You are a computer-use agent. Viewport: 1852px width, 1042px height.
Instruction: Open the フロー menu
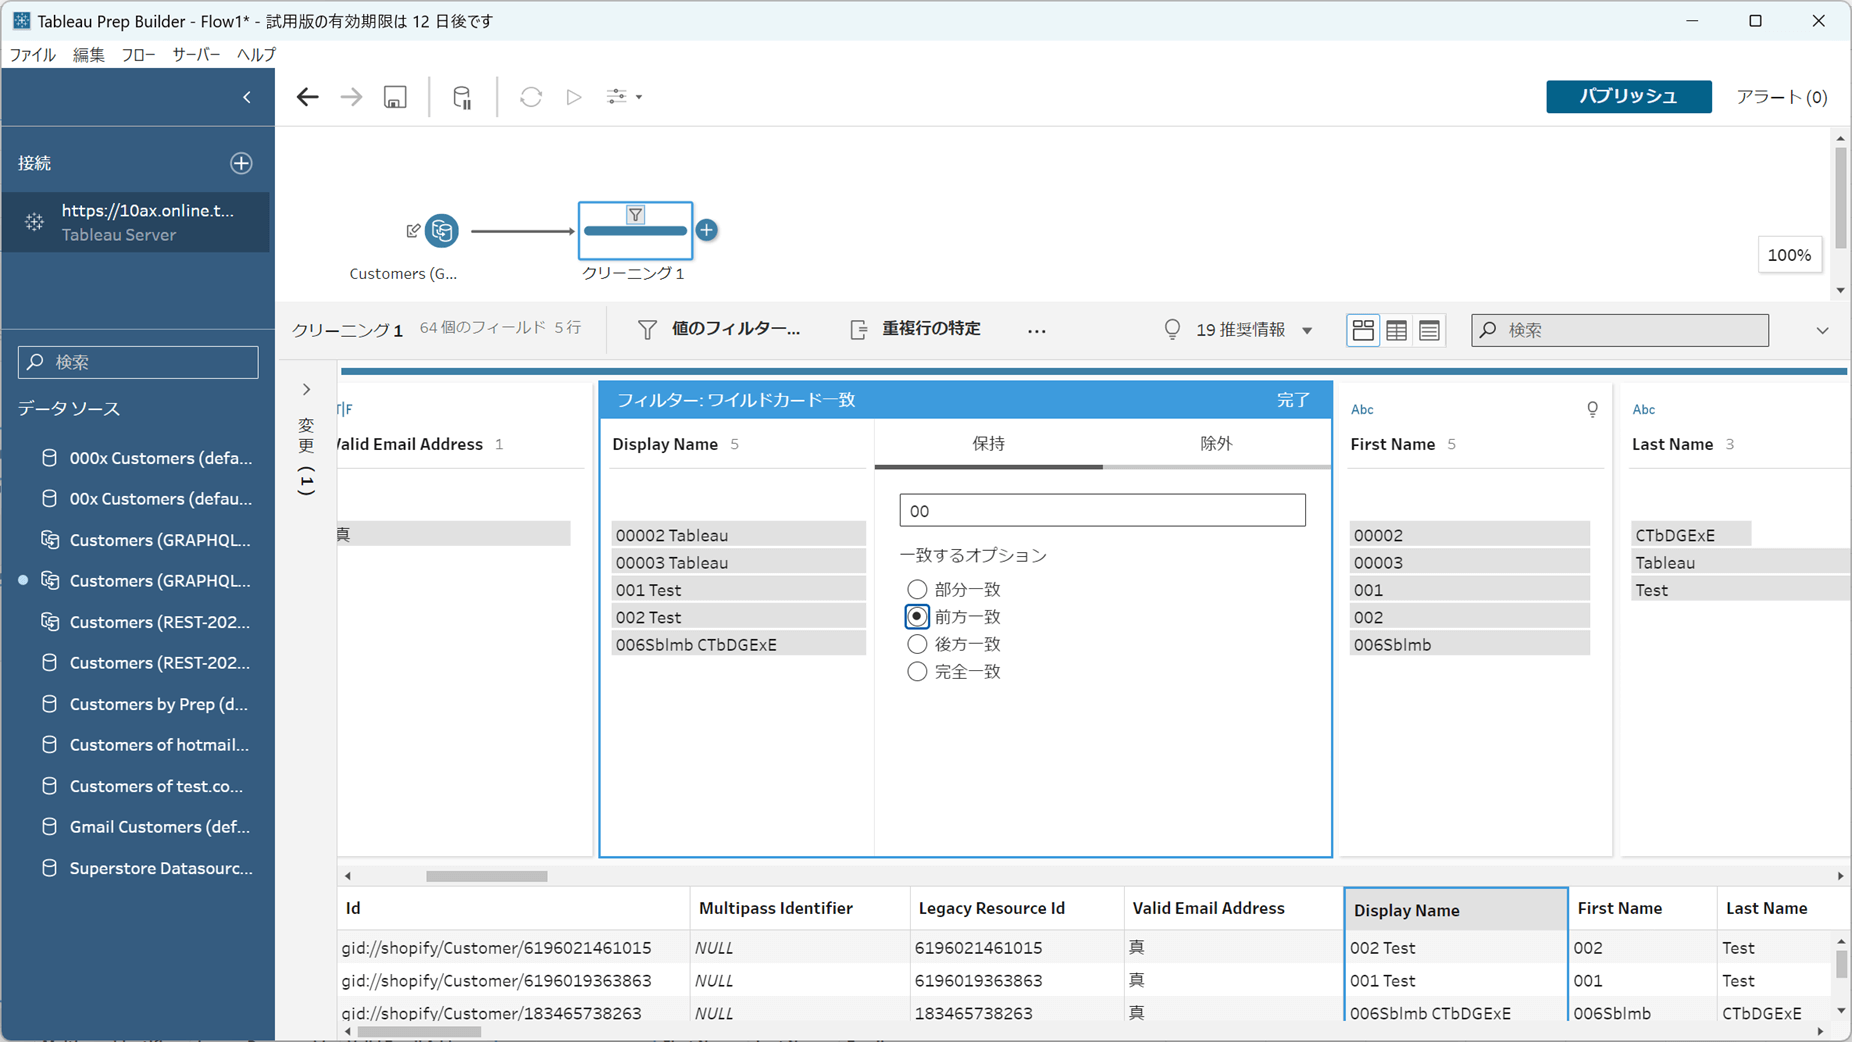coord(138,55)
